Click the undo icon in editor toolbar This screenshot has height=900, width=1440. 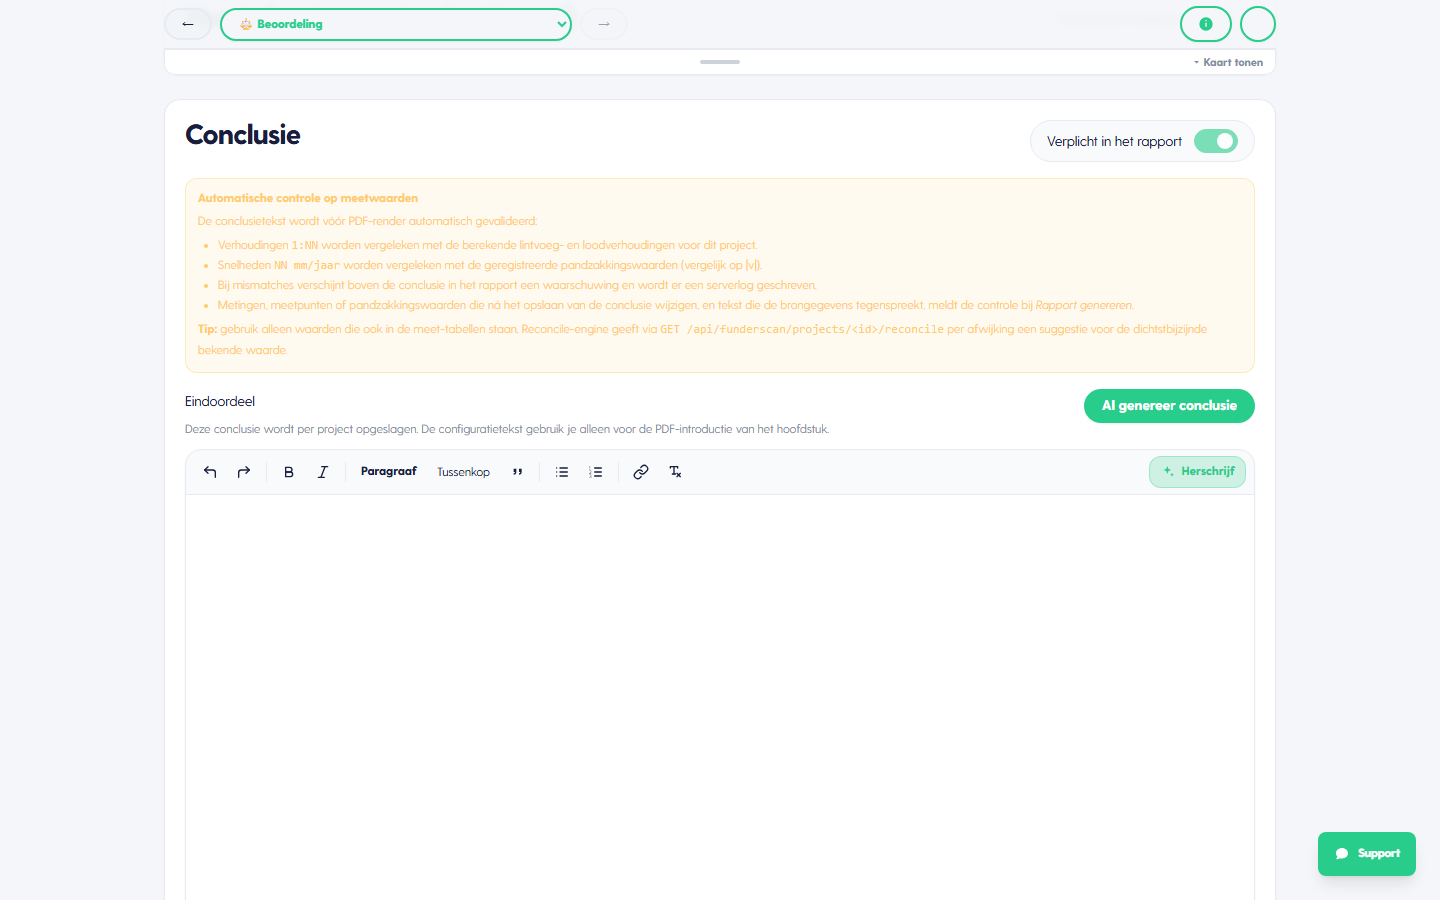(210, 472)
